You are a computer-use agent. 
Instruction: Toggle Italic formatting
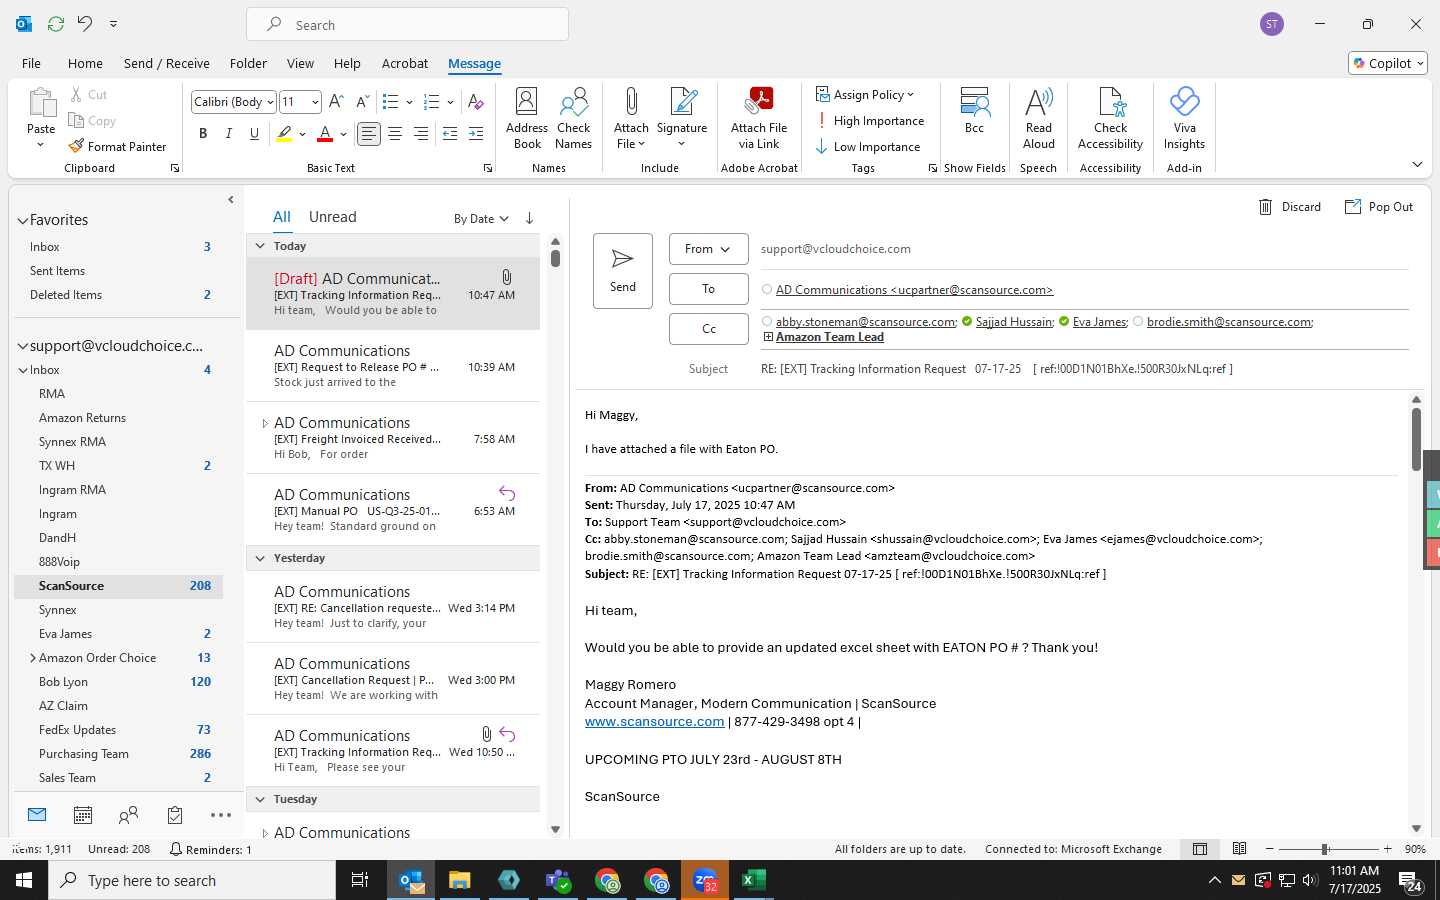tap(229, 133)
